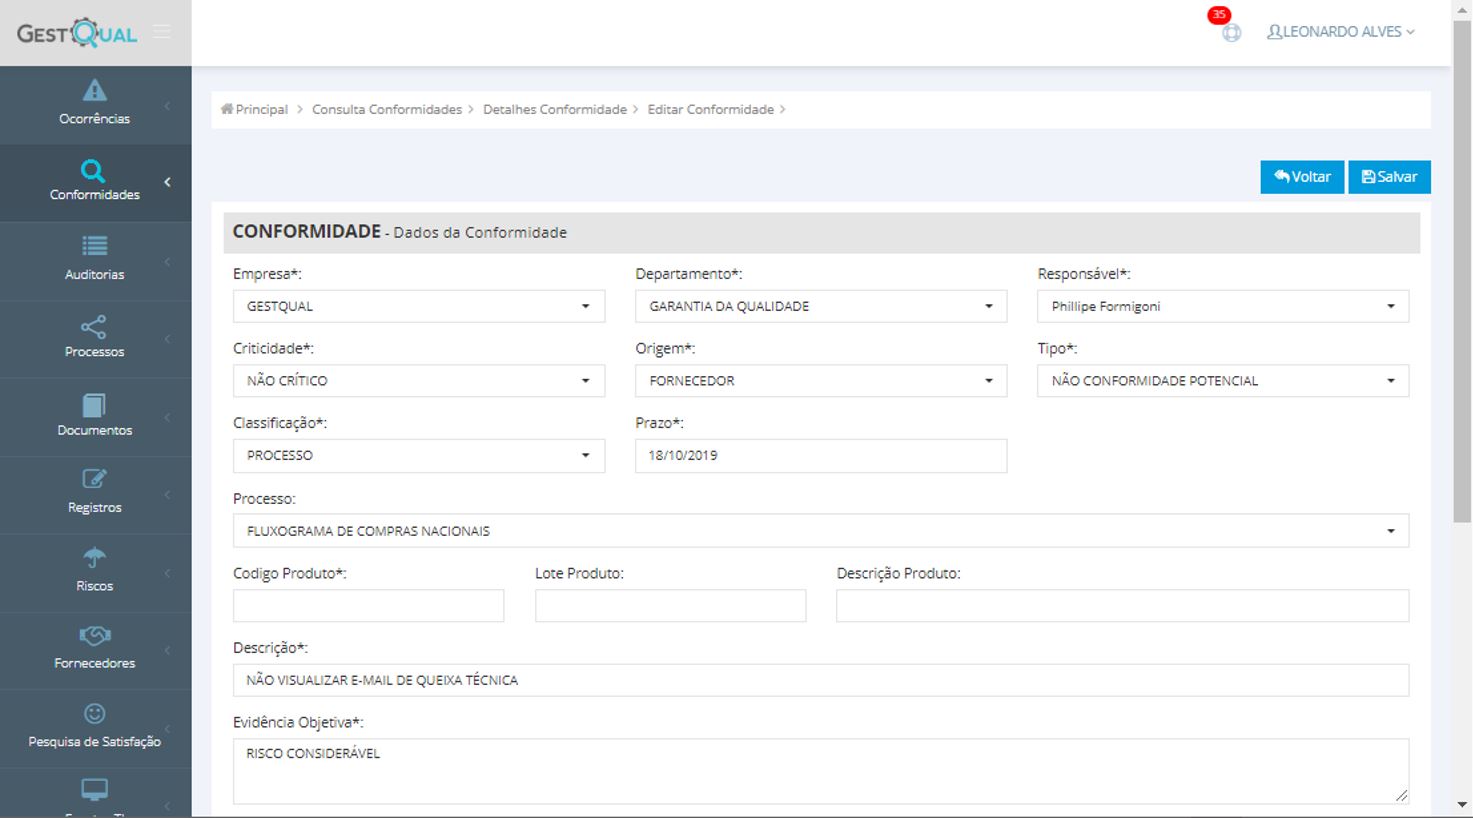
Task: Click the monitor icon in the sidebar
Action: click(95, 790)
